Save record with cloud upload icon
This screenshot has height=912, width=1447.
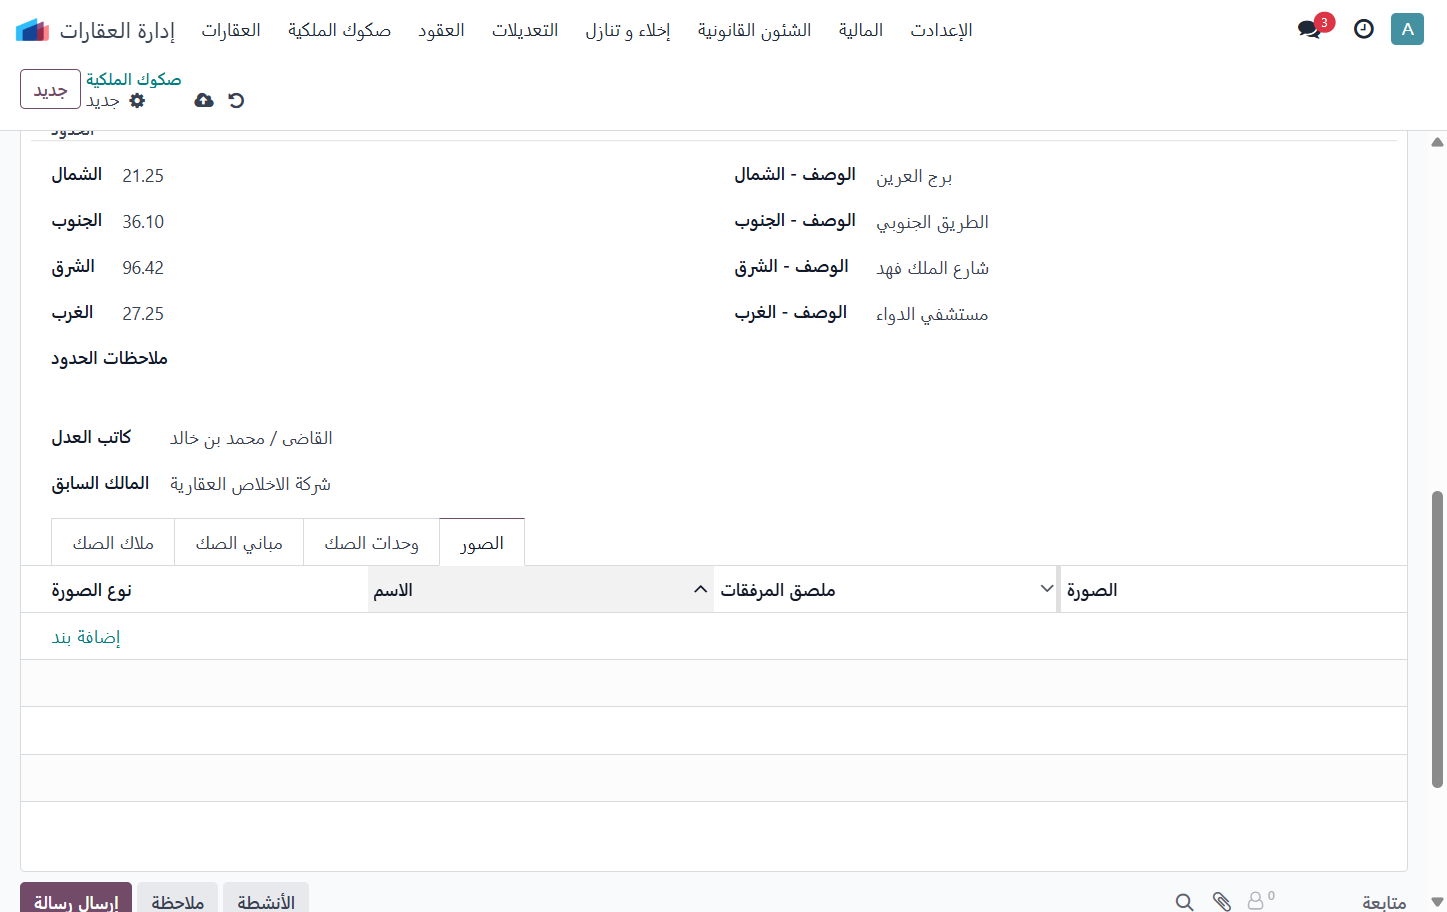(x=204, y=100)
